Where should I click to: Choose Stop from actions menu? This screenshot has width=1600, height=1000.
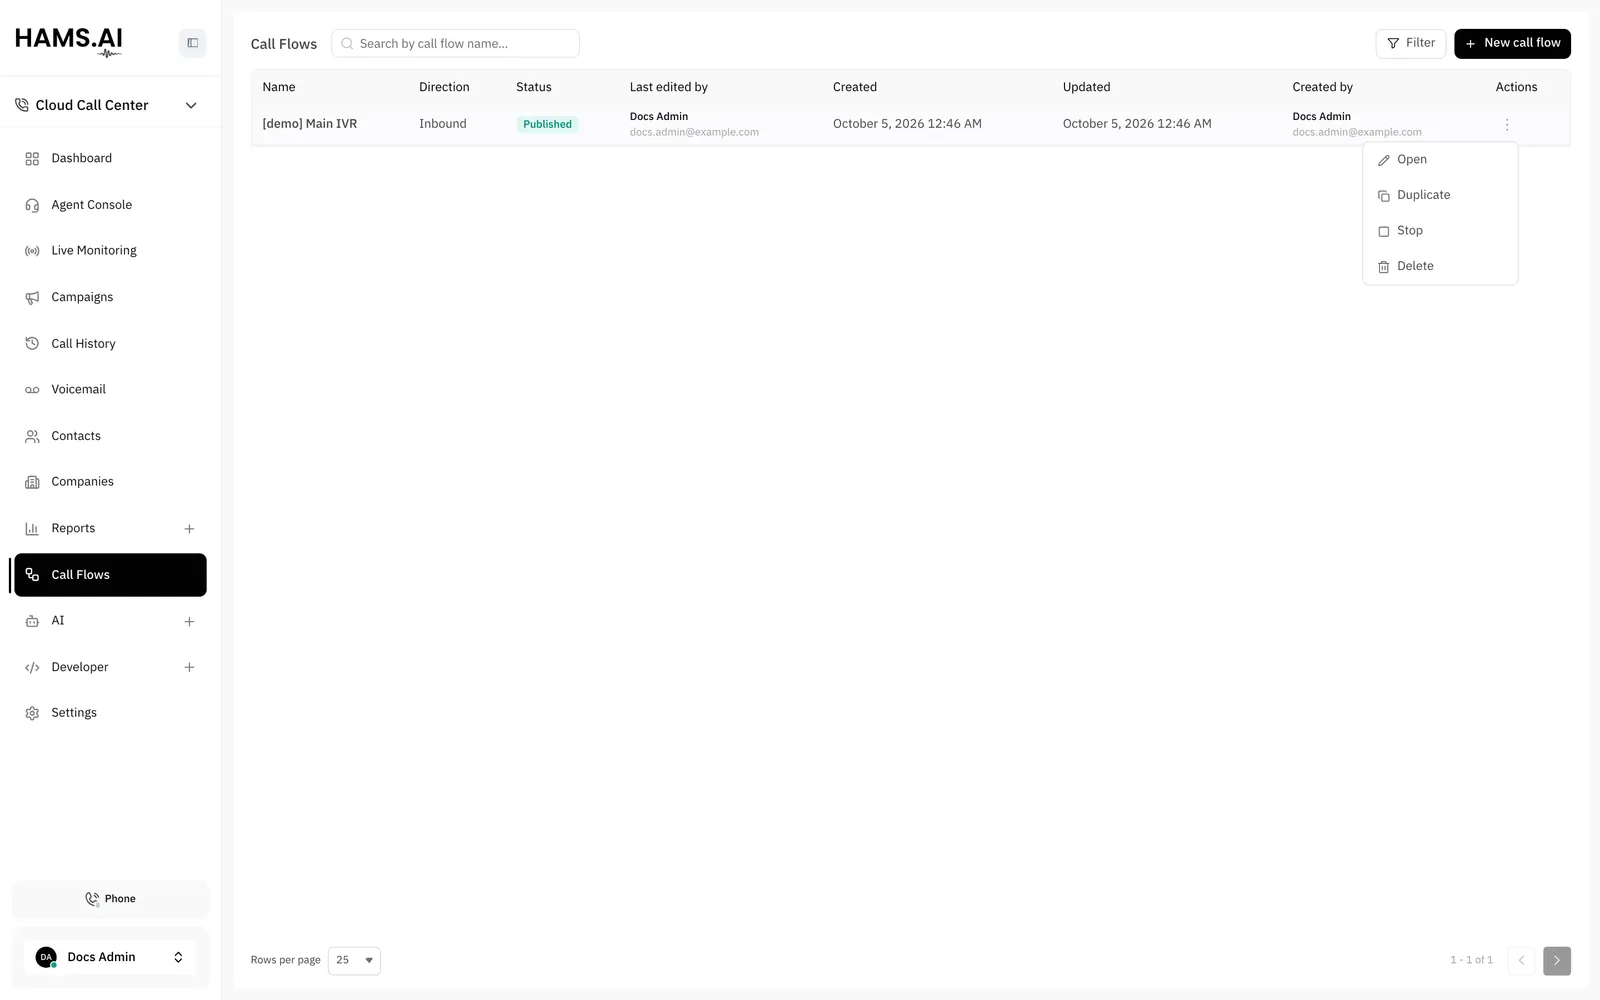point(1440,231)
